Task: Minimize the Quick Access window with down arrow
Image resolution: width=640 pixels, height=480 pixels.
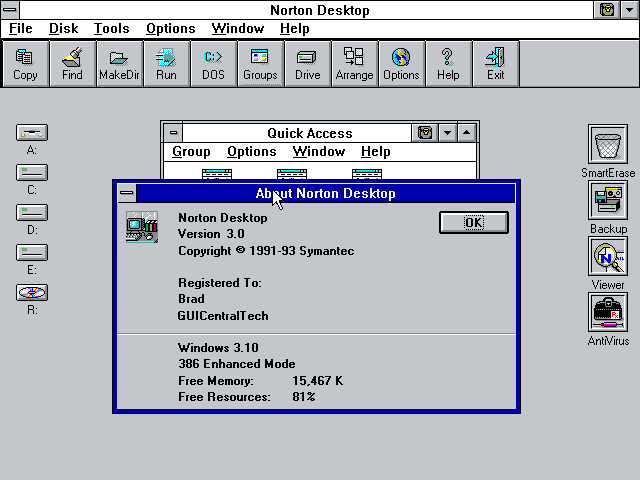Action: [448, 133]
